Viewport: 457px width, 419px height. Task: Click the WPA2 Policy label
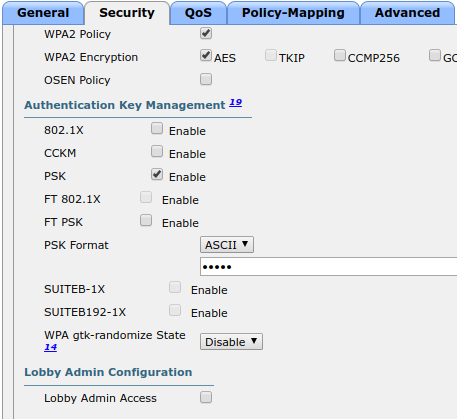(78, 34)
